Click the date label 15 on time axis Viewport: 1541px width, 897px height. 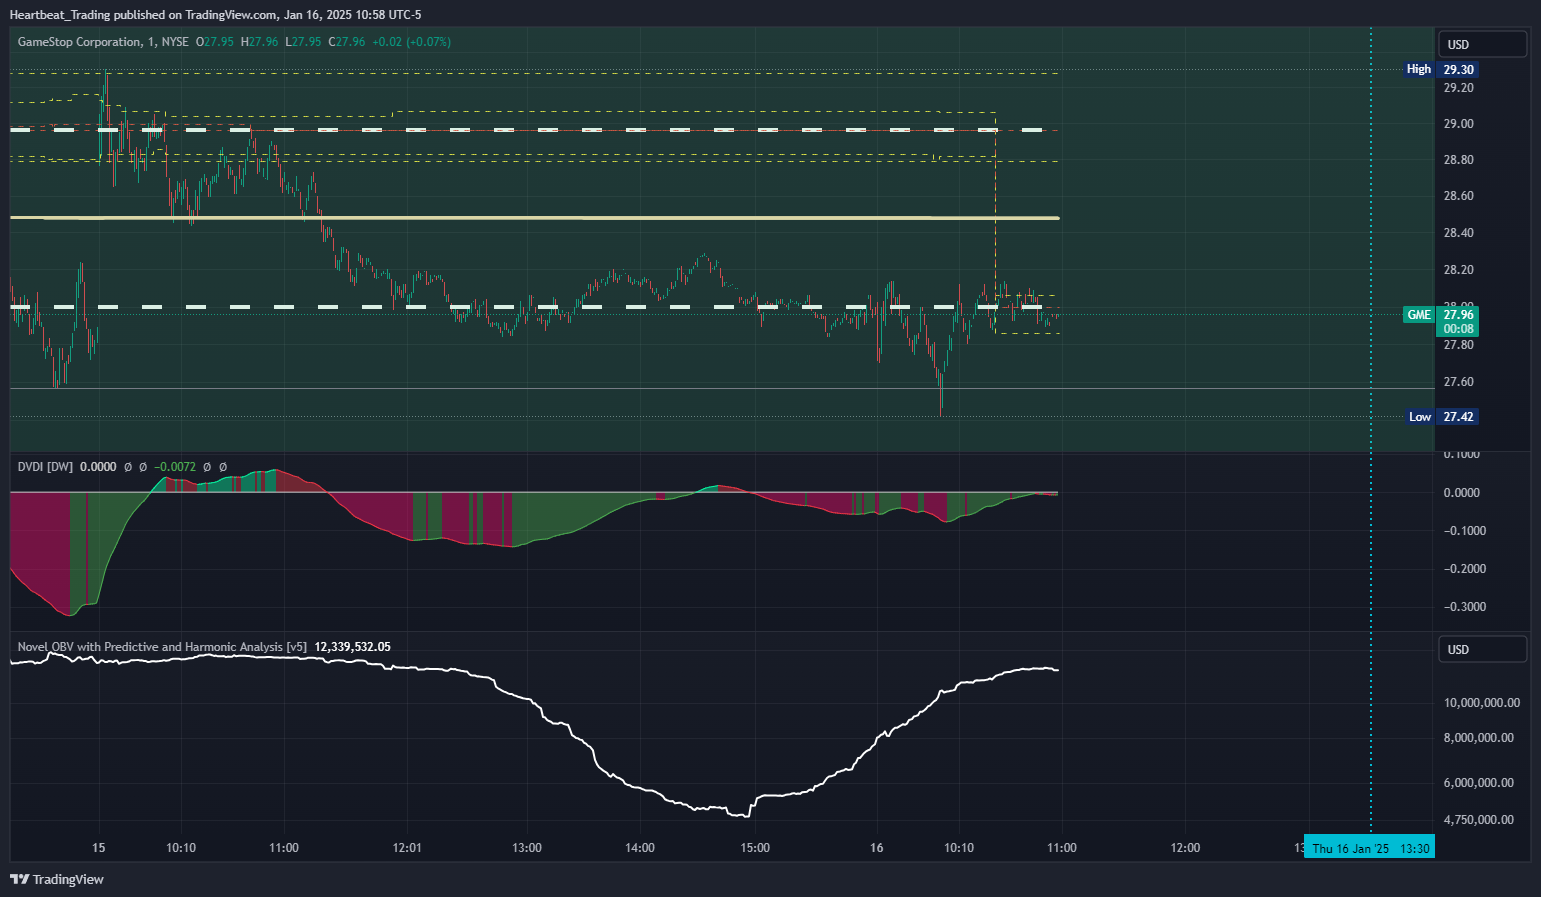coord(98,848)
